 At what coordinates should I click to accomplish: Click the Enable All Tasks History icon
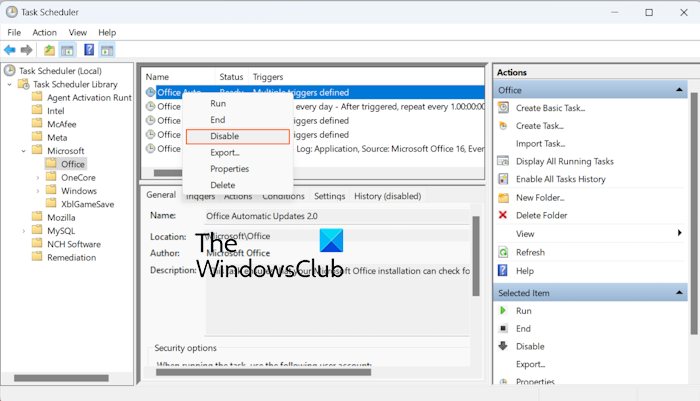[x=503, y=179]
